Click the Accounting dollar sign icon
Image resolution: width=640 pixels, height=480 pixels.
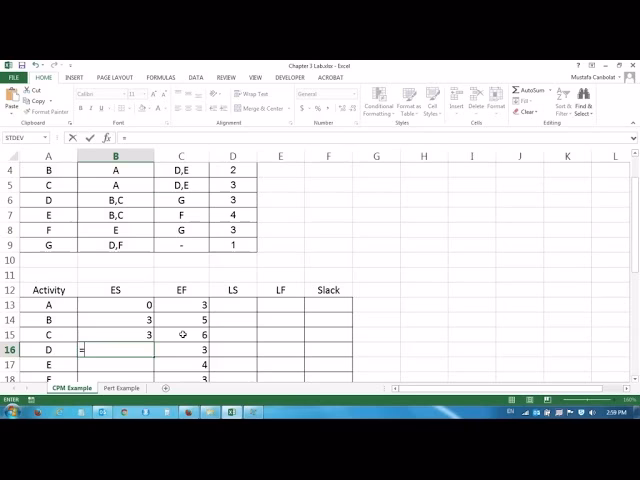pos(302,108)
